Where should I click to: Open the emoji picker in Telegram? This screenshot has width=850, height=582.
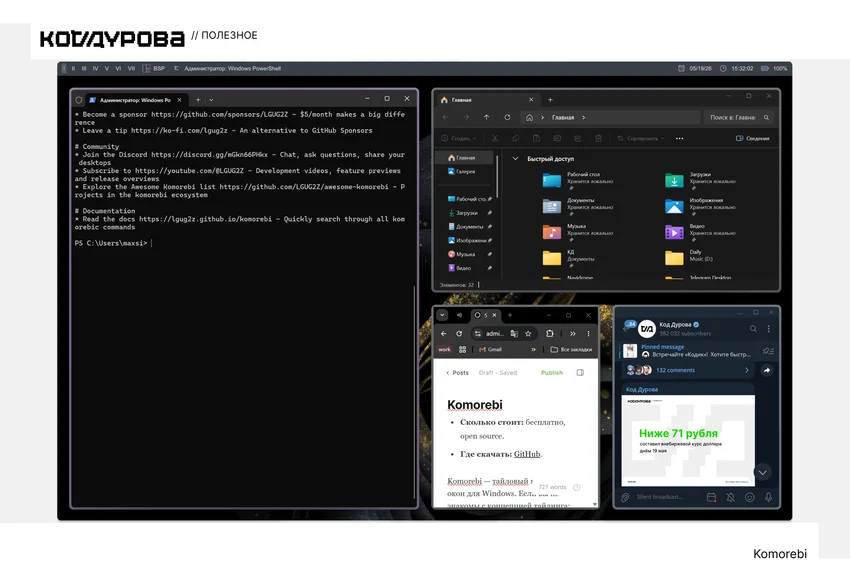tap(750, 497)
